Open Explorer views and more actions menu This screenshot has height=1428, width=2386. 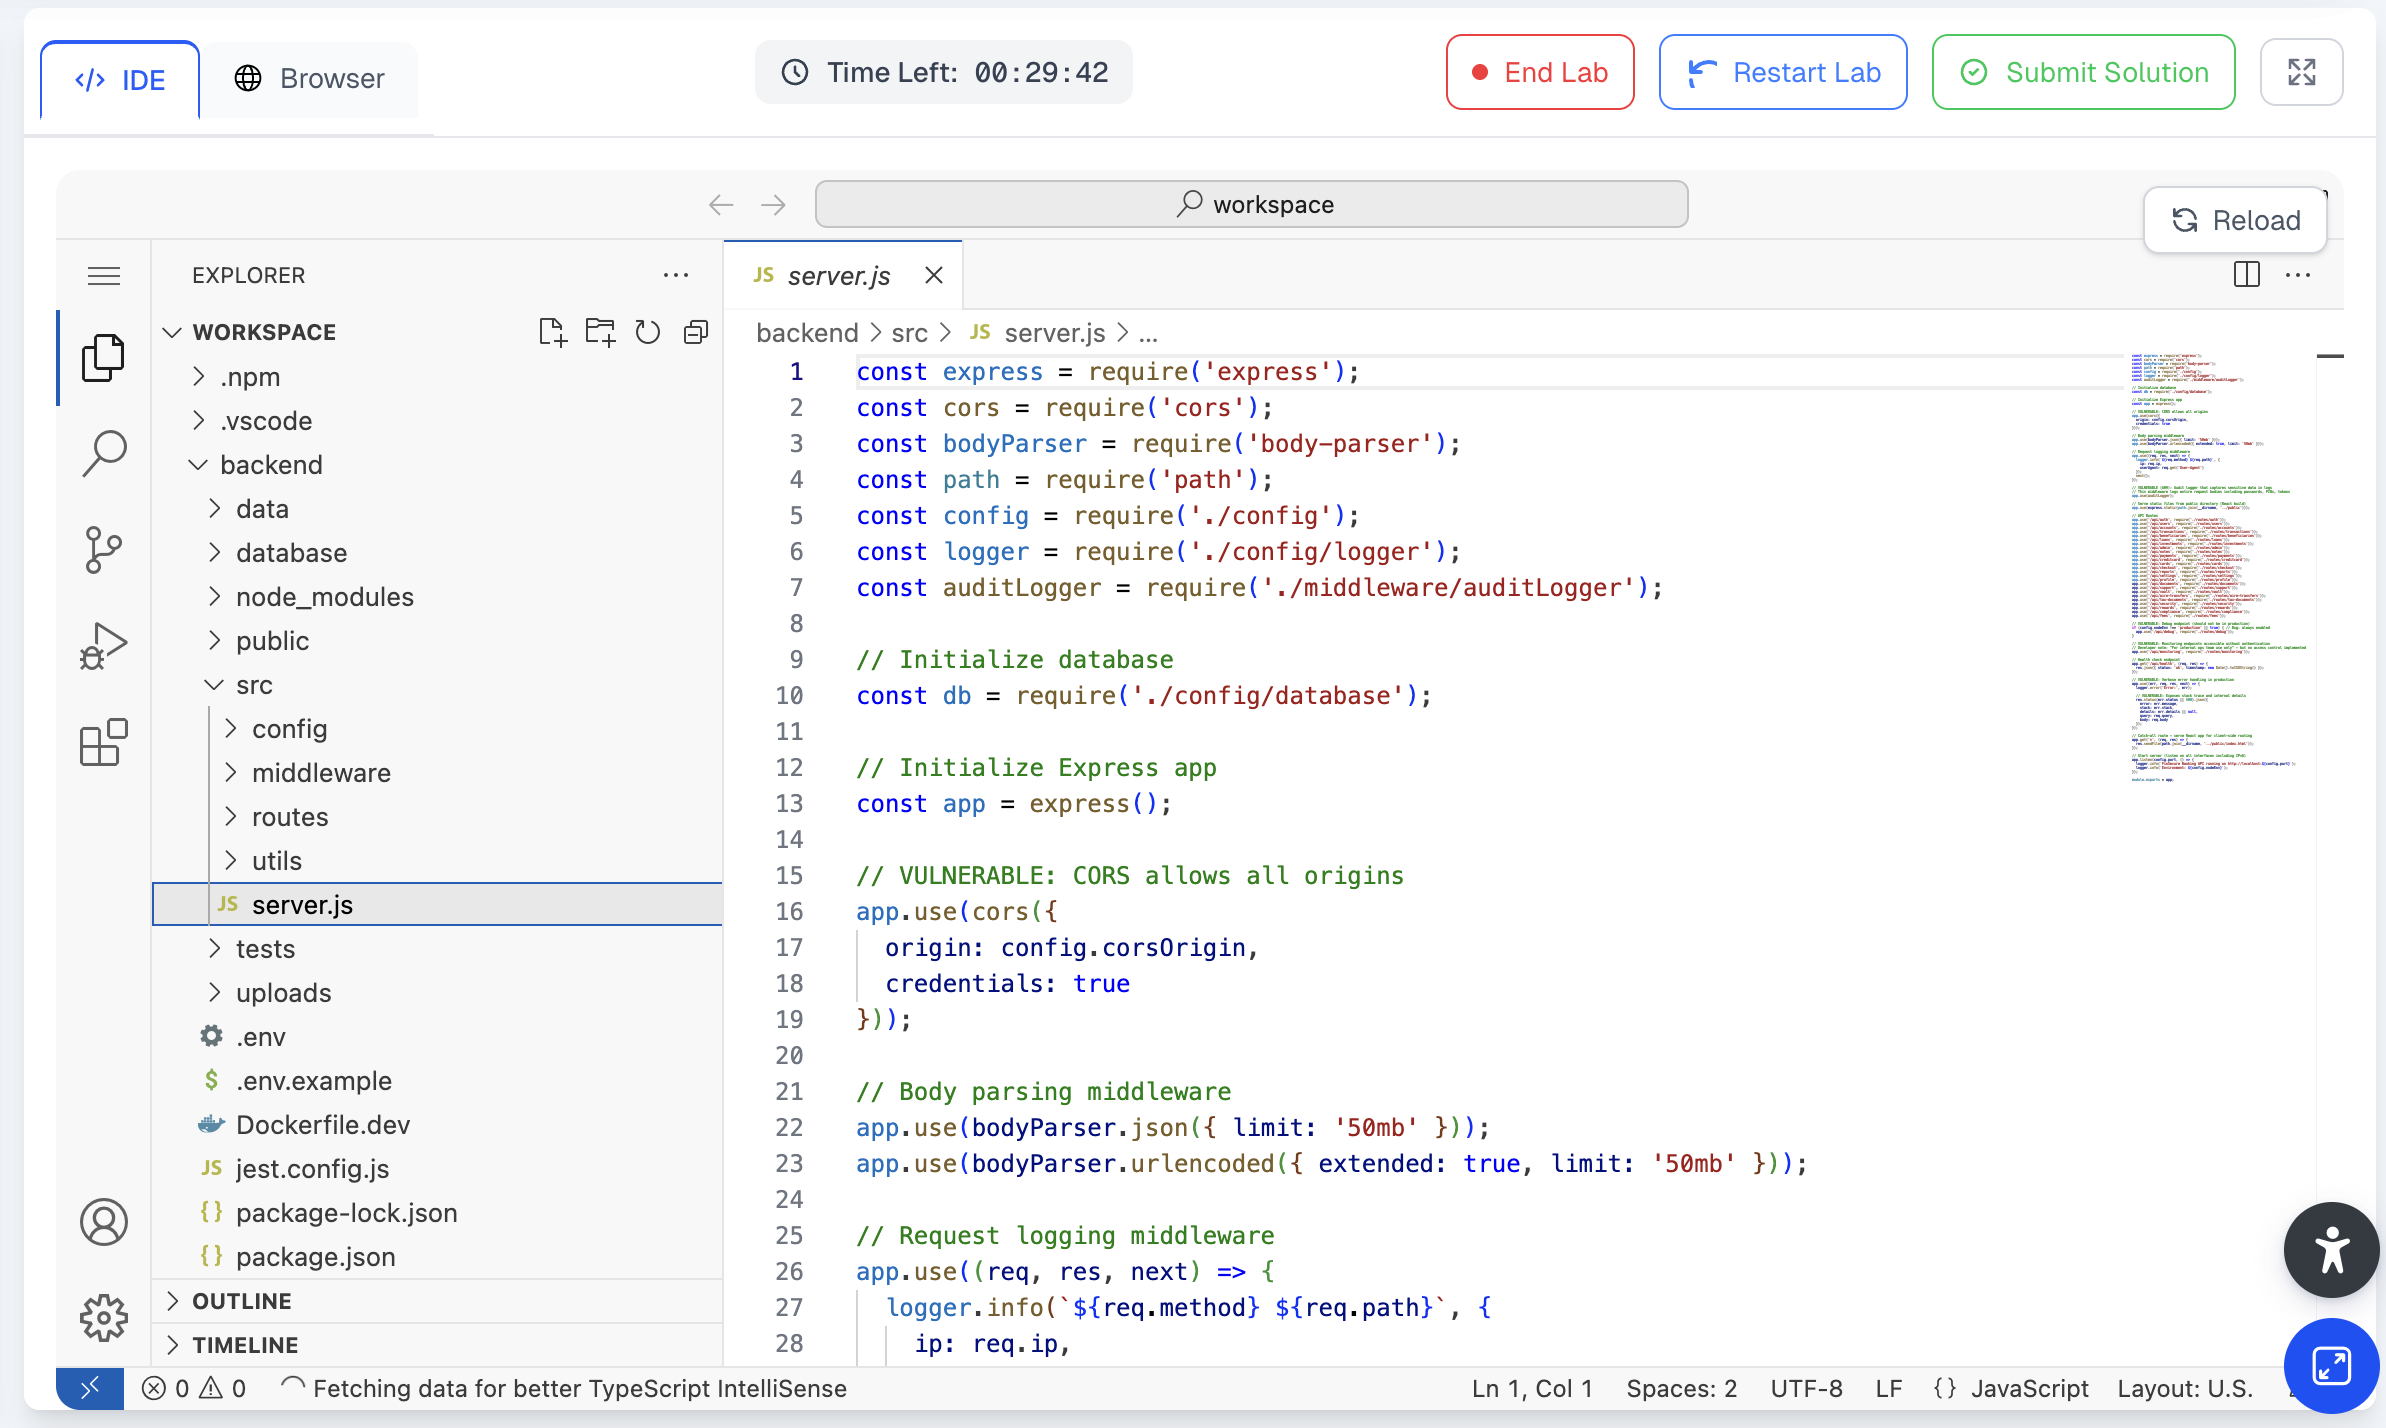click(676, 275)
